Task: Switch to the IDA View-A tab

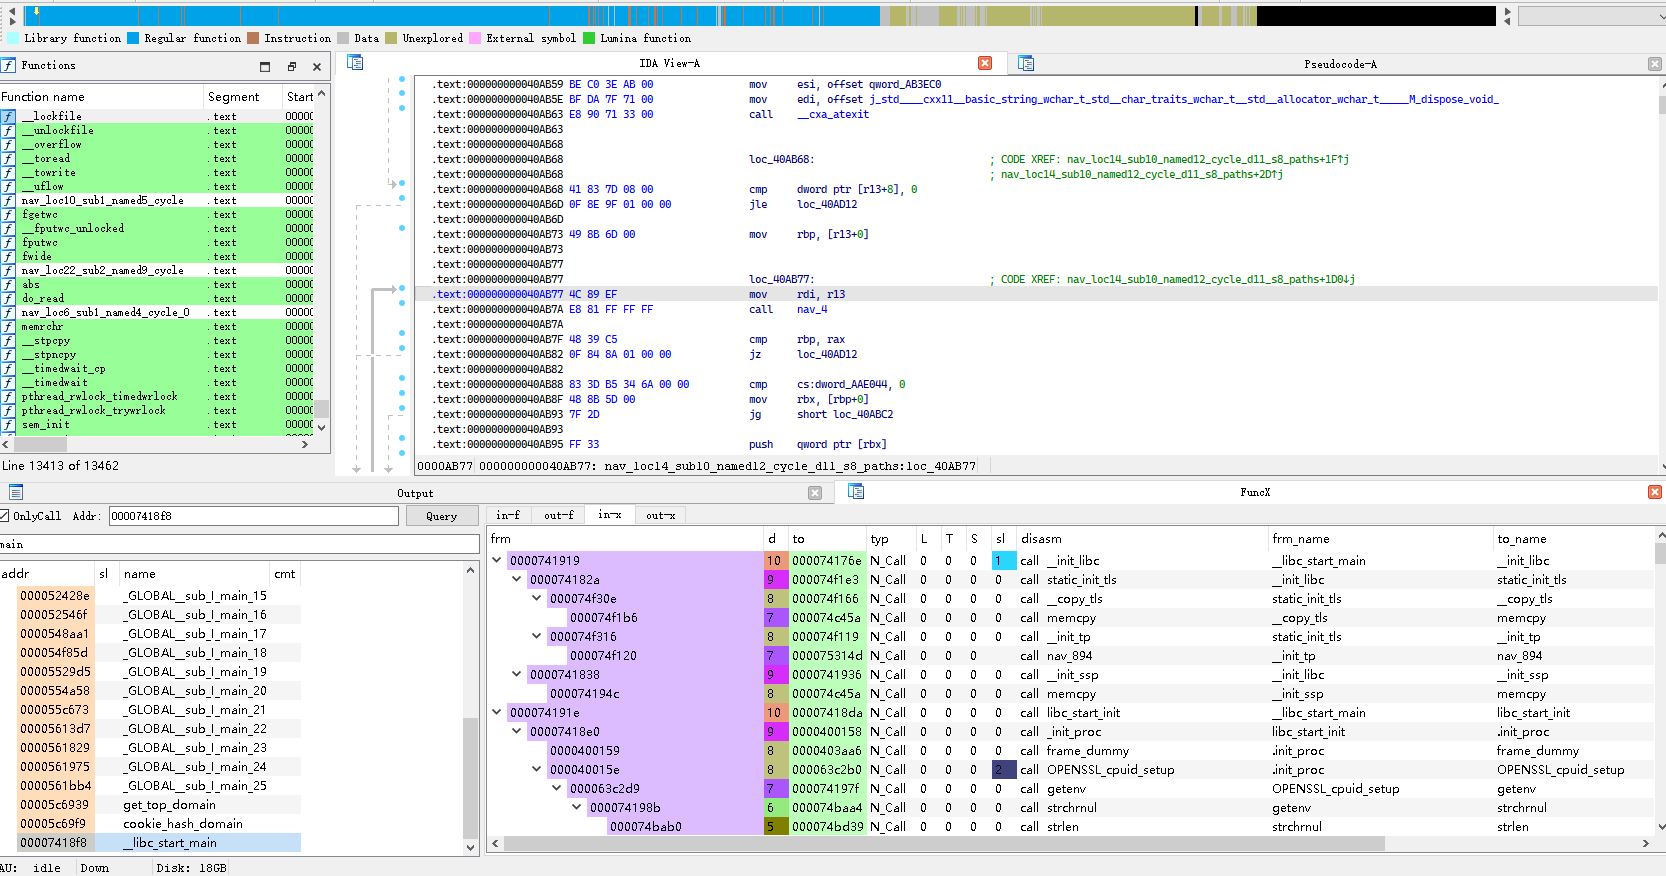Action: [669, 63]
